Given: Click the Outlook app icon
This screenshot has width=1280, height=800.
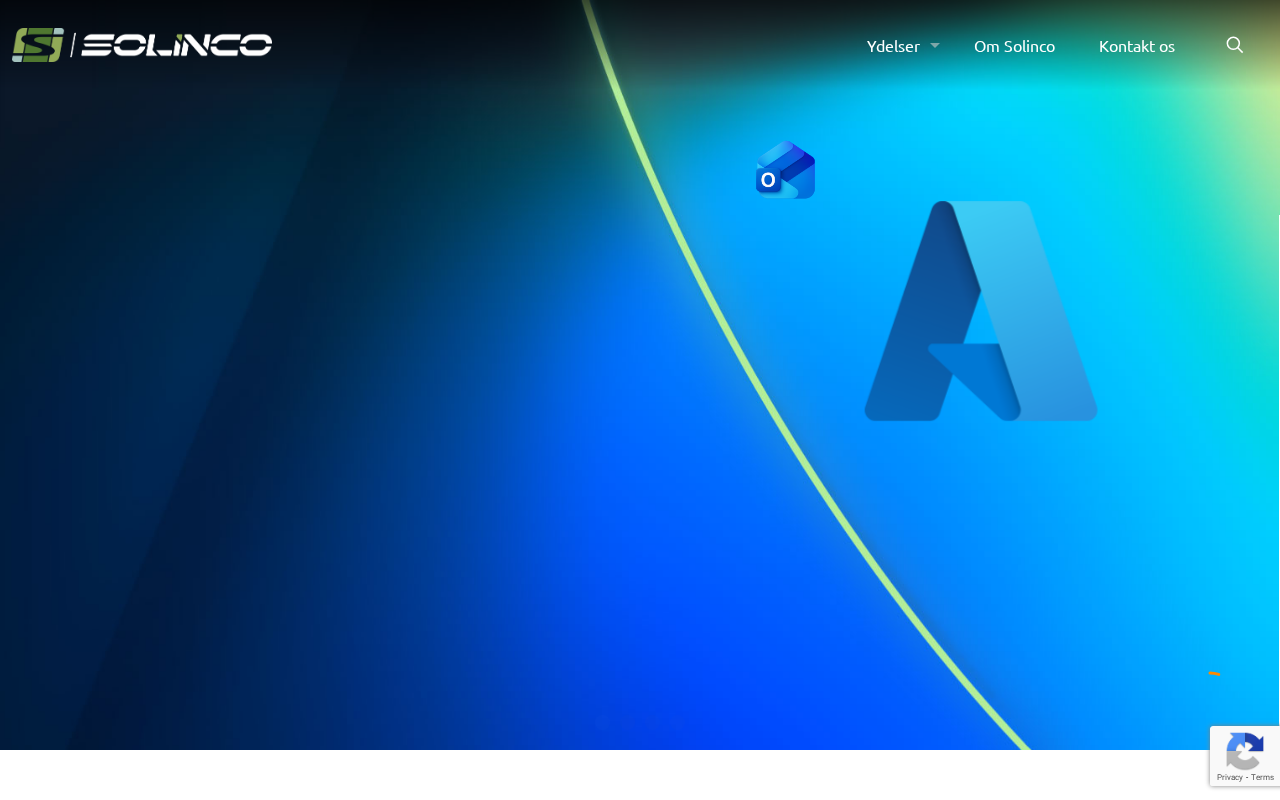Looking at the screenshot, I should click(785, 170).
